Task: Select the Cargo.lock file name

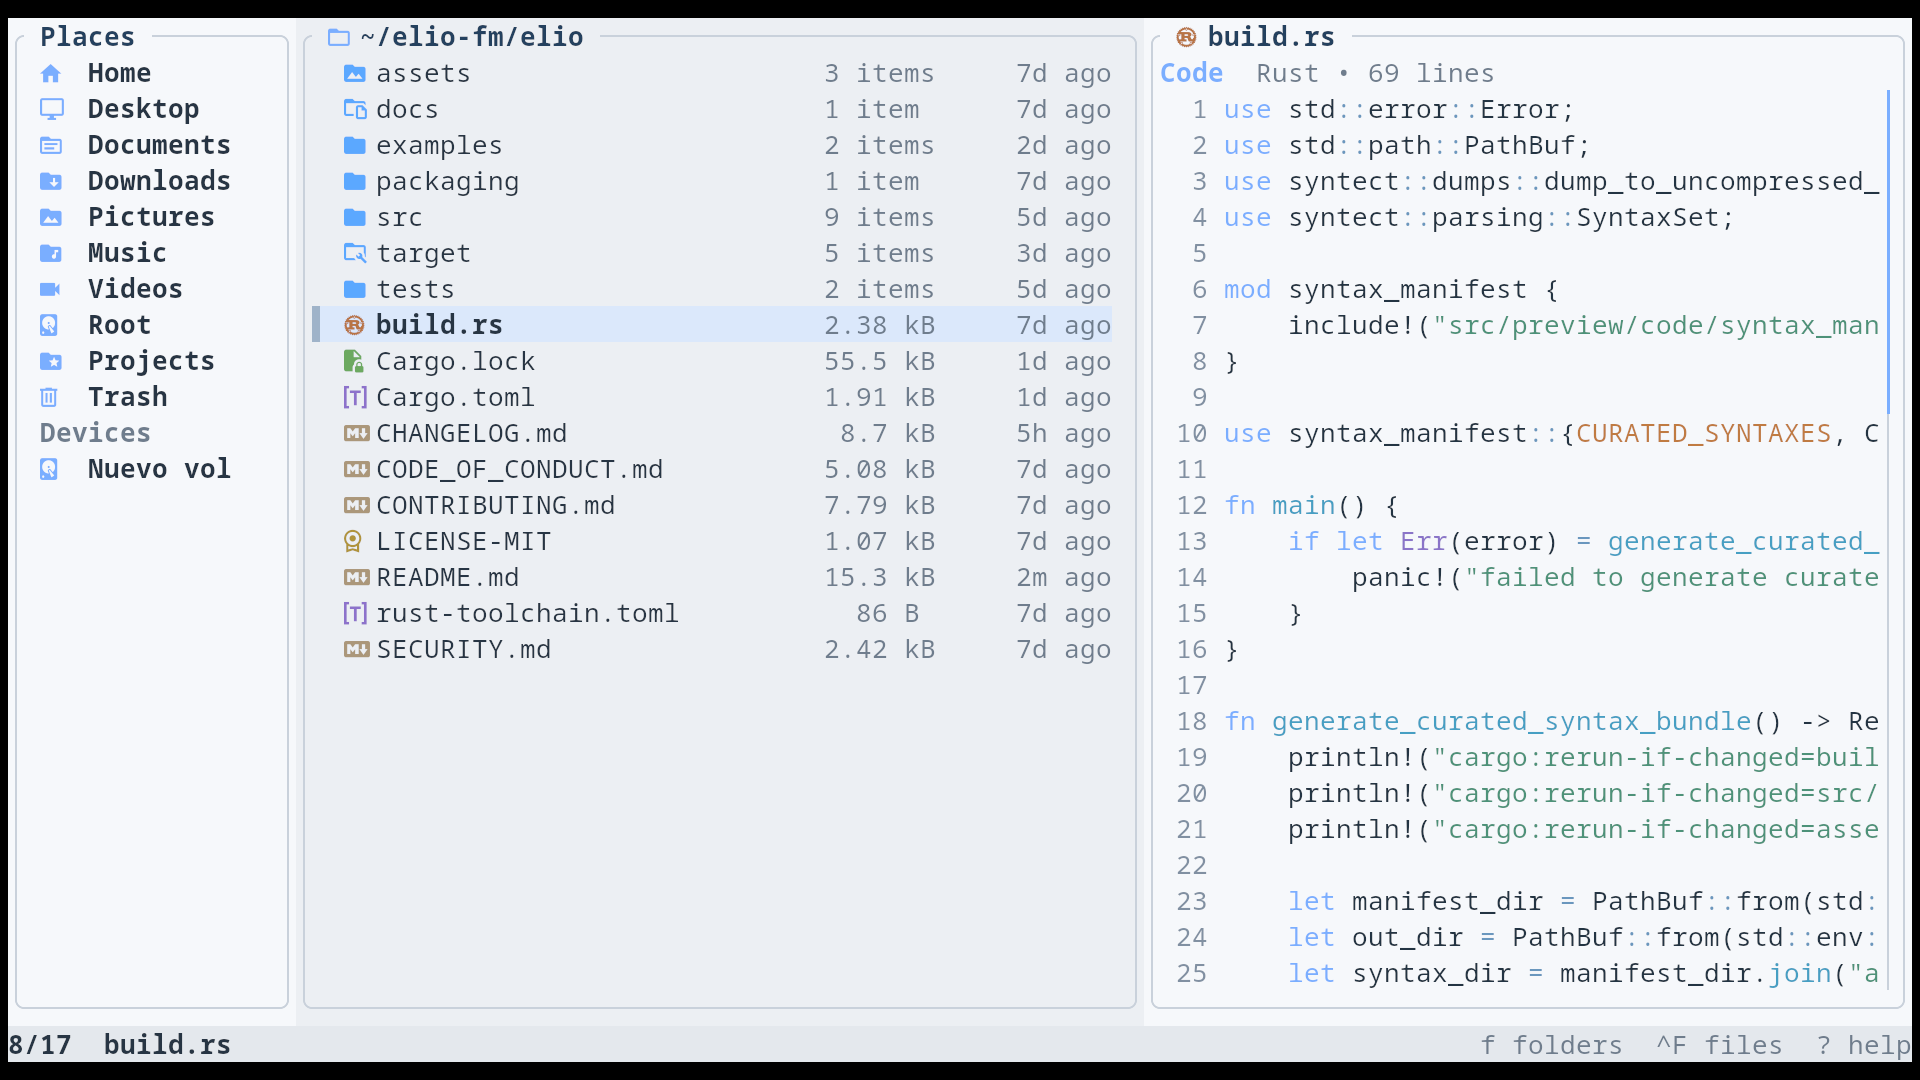Action: tap(455, 362)
